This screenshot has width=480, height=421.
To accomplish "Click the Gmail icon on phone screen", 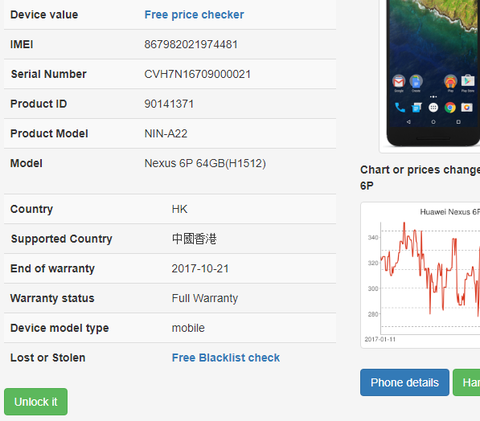I will coord(399,82).
